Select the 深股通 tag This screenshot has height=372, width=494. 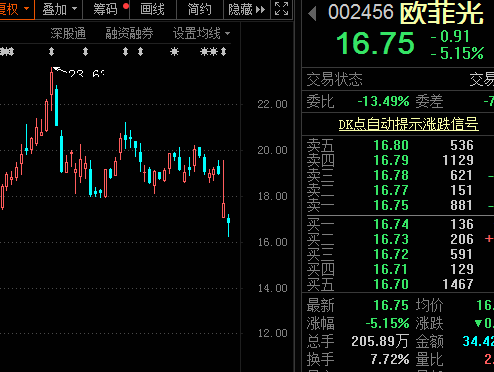point(68,33)
